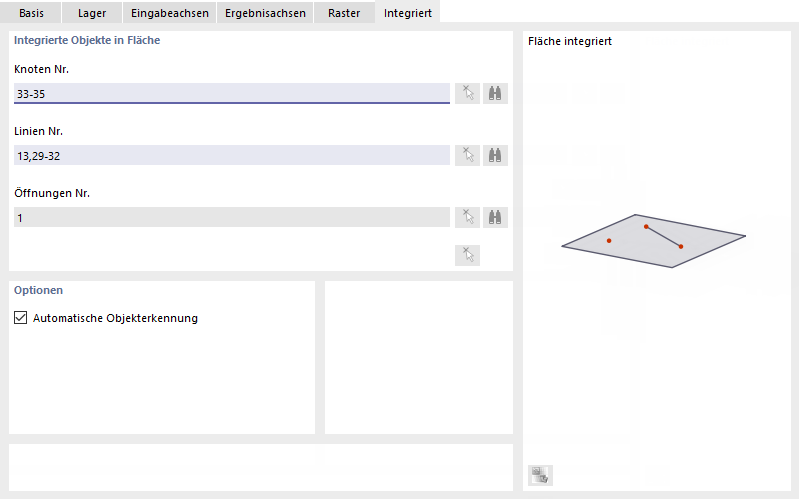The height and width of the screenshot is (499, 799).
Task: Click the isolated left red node in preview
Action: click(x=609, y=241)
